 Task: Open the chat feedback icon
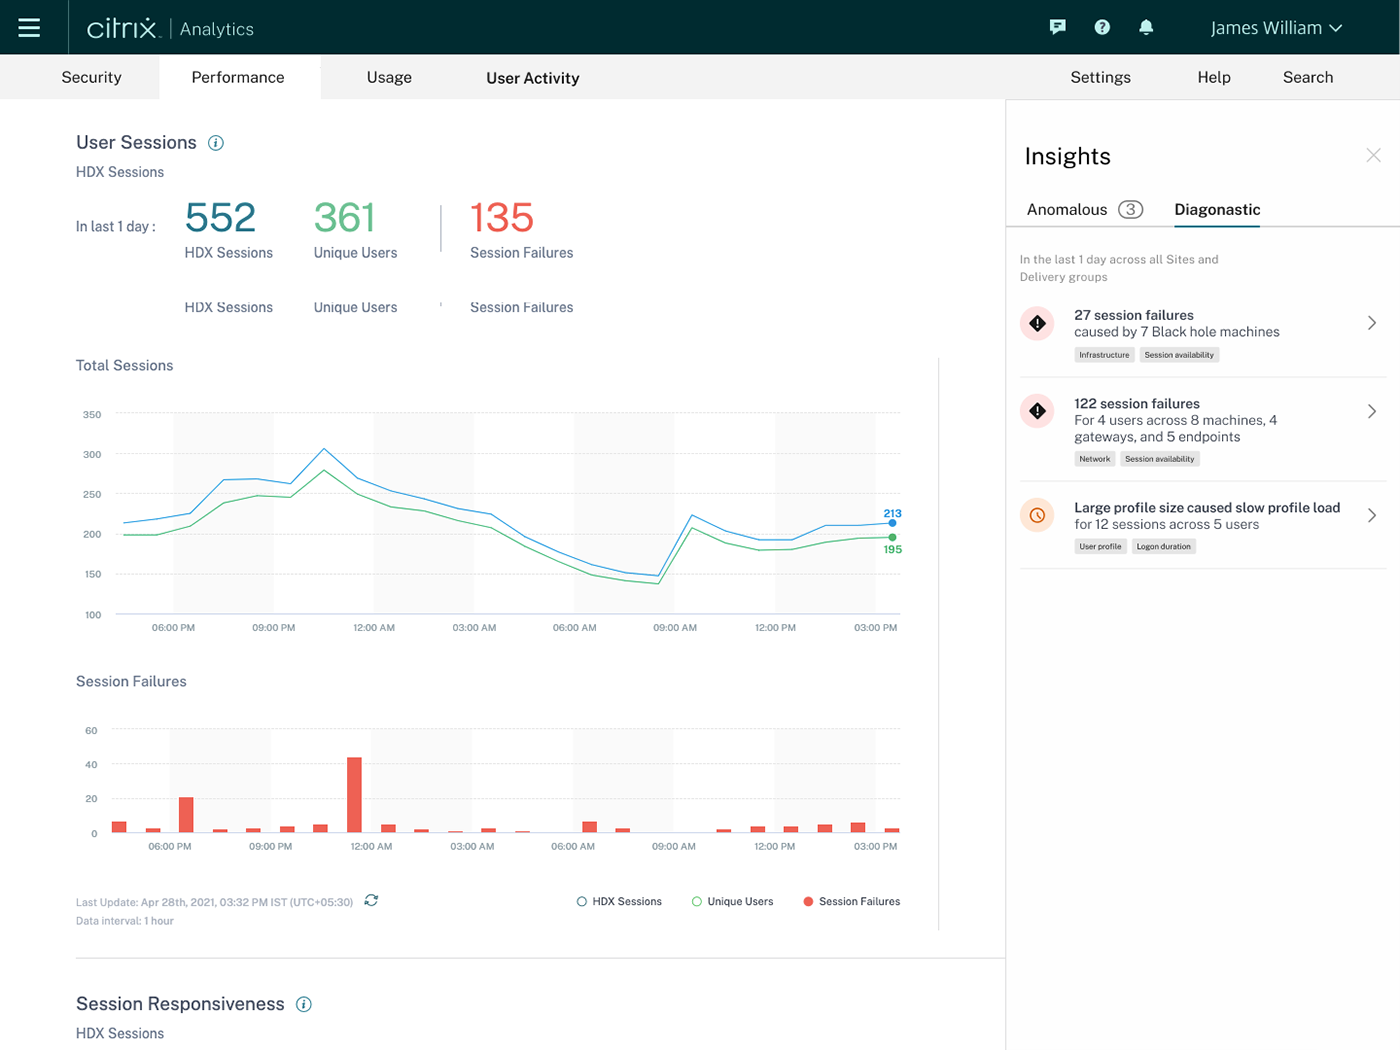1057,28
